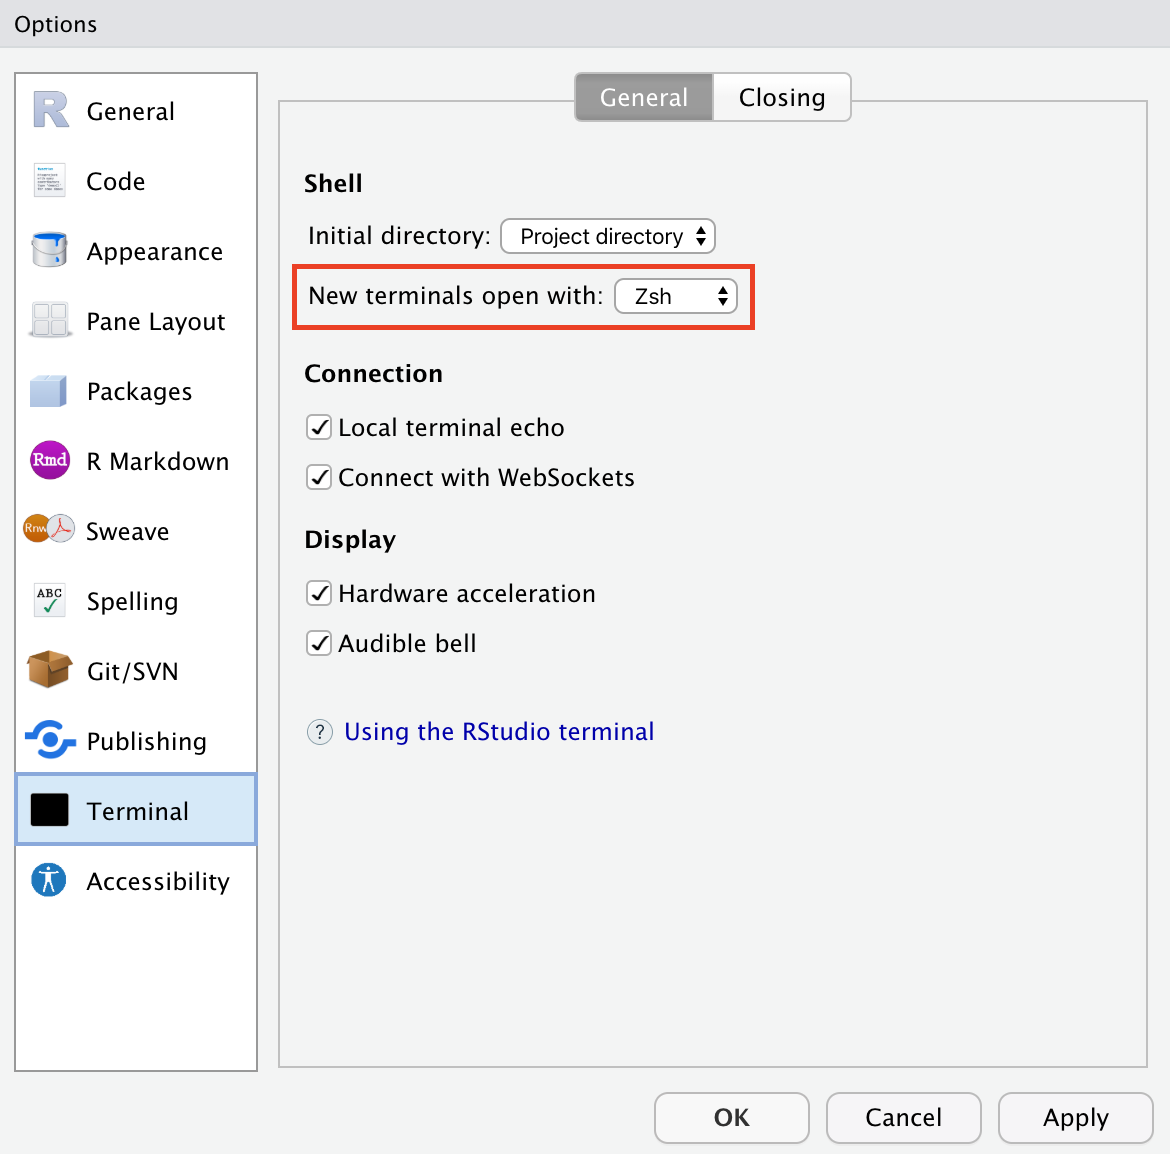Open Appearance paint bucket icon
Viewport: 1170px width, 1154px height.
49,251
